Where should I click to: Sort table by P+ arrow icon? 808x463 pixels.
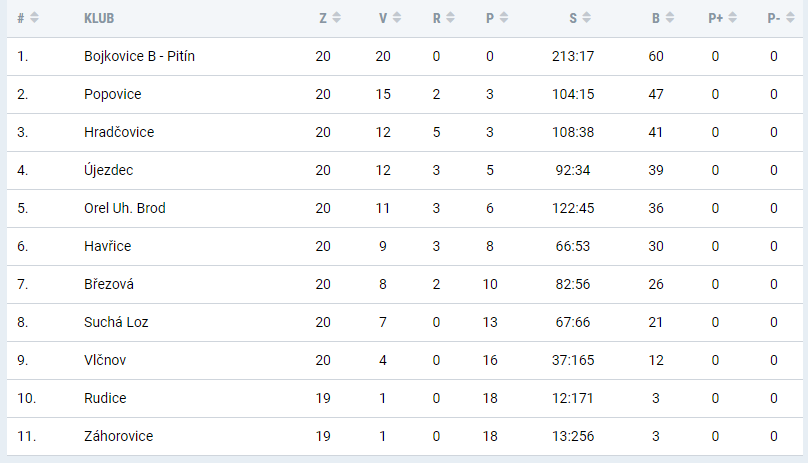733,18
